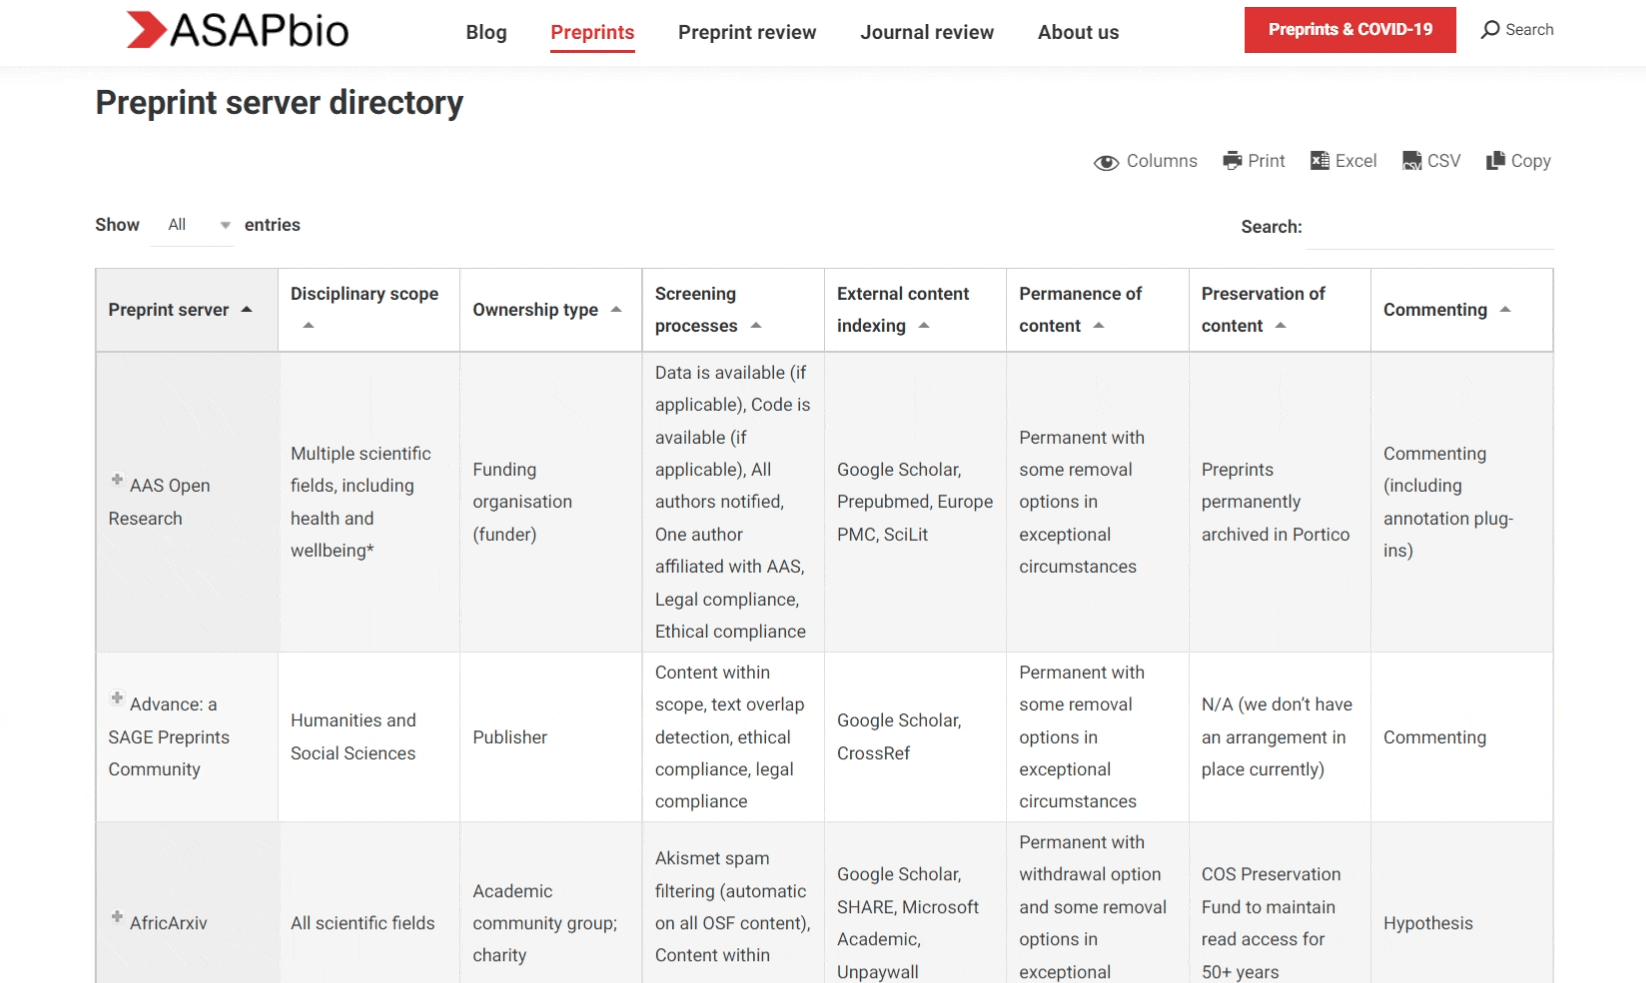Image resolution: width=1646 pixels, height=983 pixels.
Task: Export the table to Excel
Action: [x=1343, y=160]
